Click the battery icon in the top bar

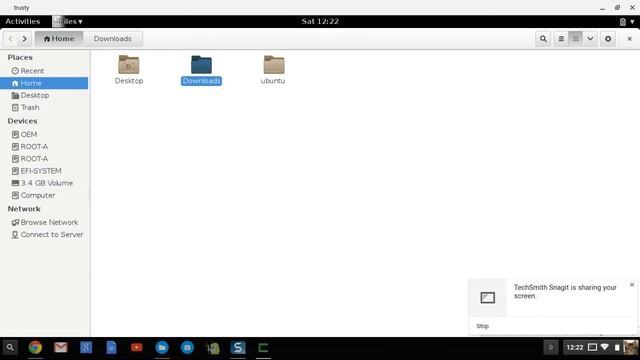[622, 22]
